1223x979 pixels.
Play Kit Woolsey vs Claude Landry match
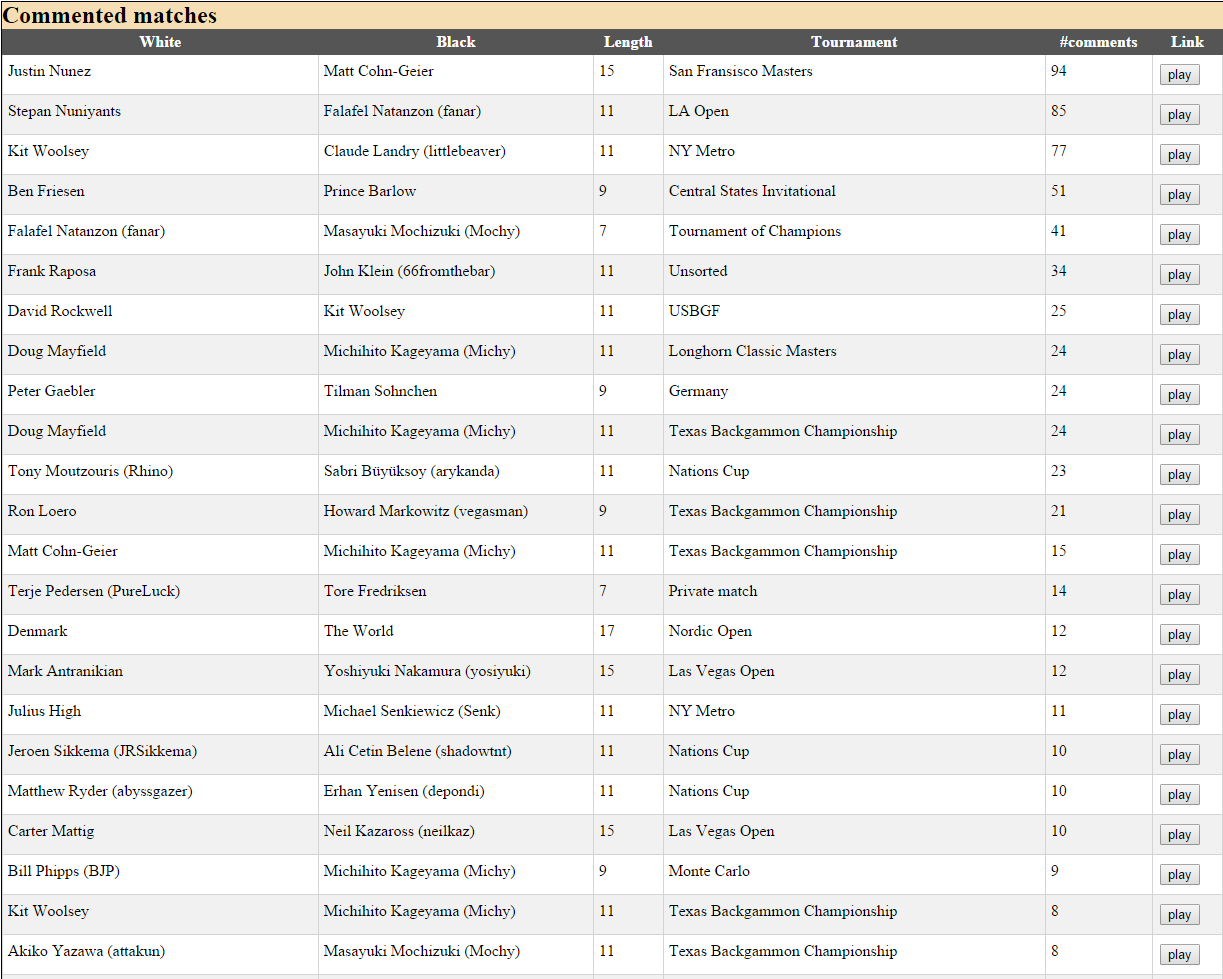coord(1179,155)
